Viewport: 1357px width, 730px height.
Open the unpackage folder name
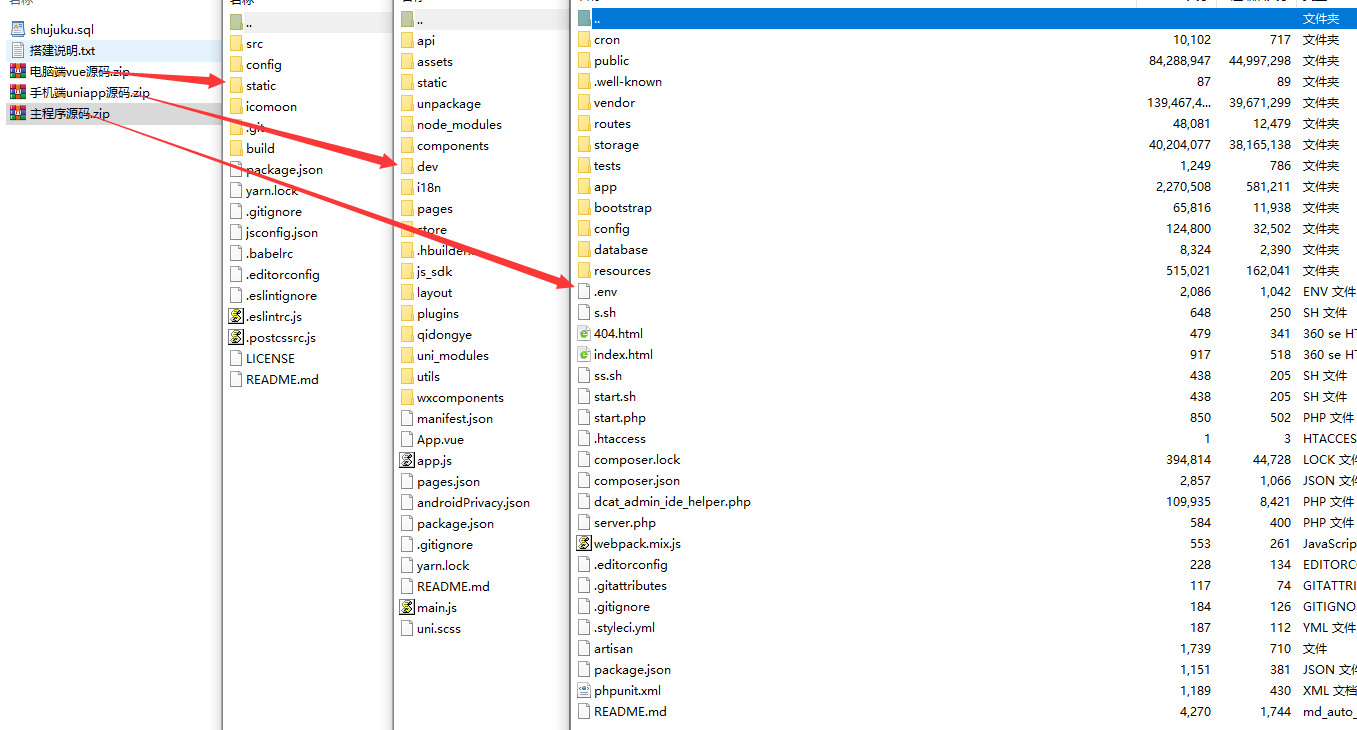(449, 103)
